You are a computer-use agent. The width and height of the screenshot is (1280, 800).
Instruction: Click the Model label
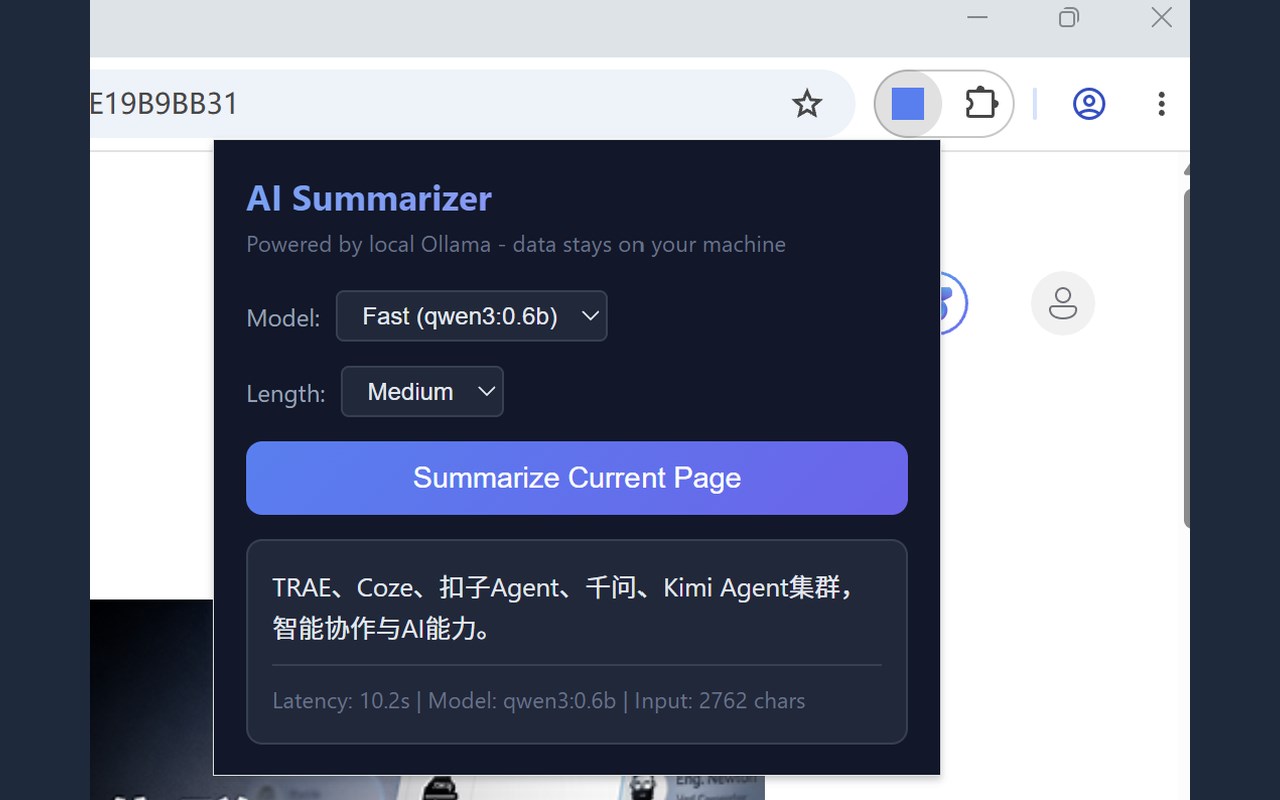pos(283,318)
